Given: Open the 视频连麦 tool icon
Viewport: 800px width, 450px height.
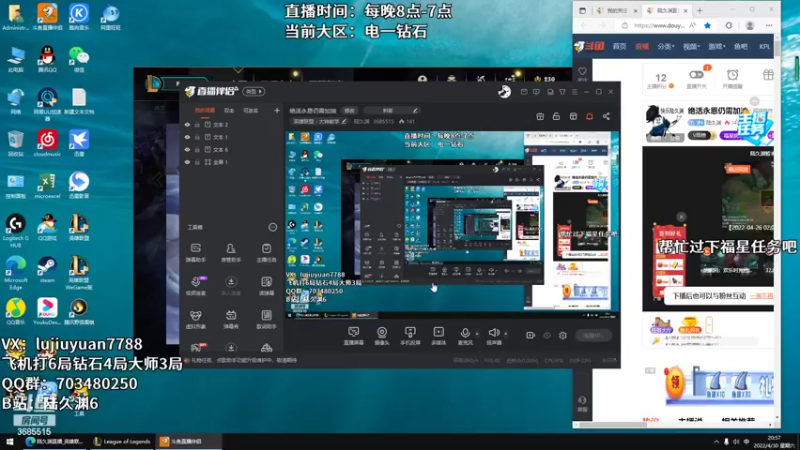Looking at the screenshot, I should [x=195, y=286].
